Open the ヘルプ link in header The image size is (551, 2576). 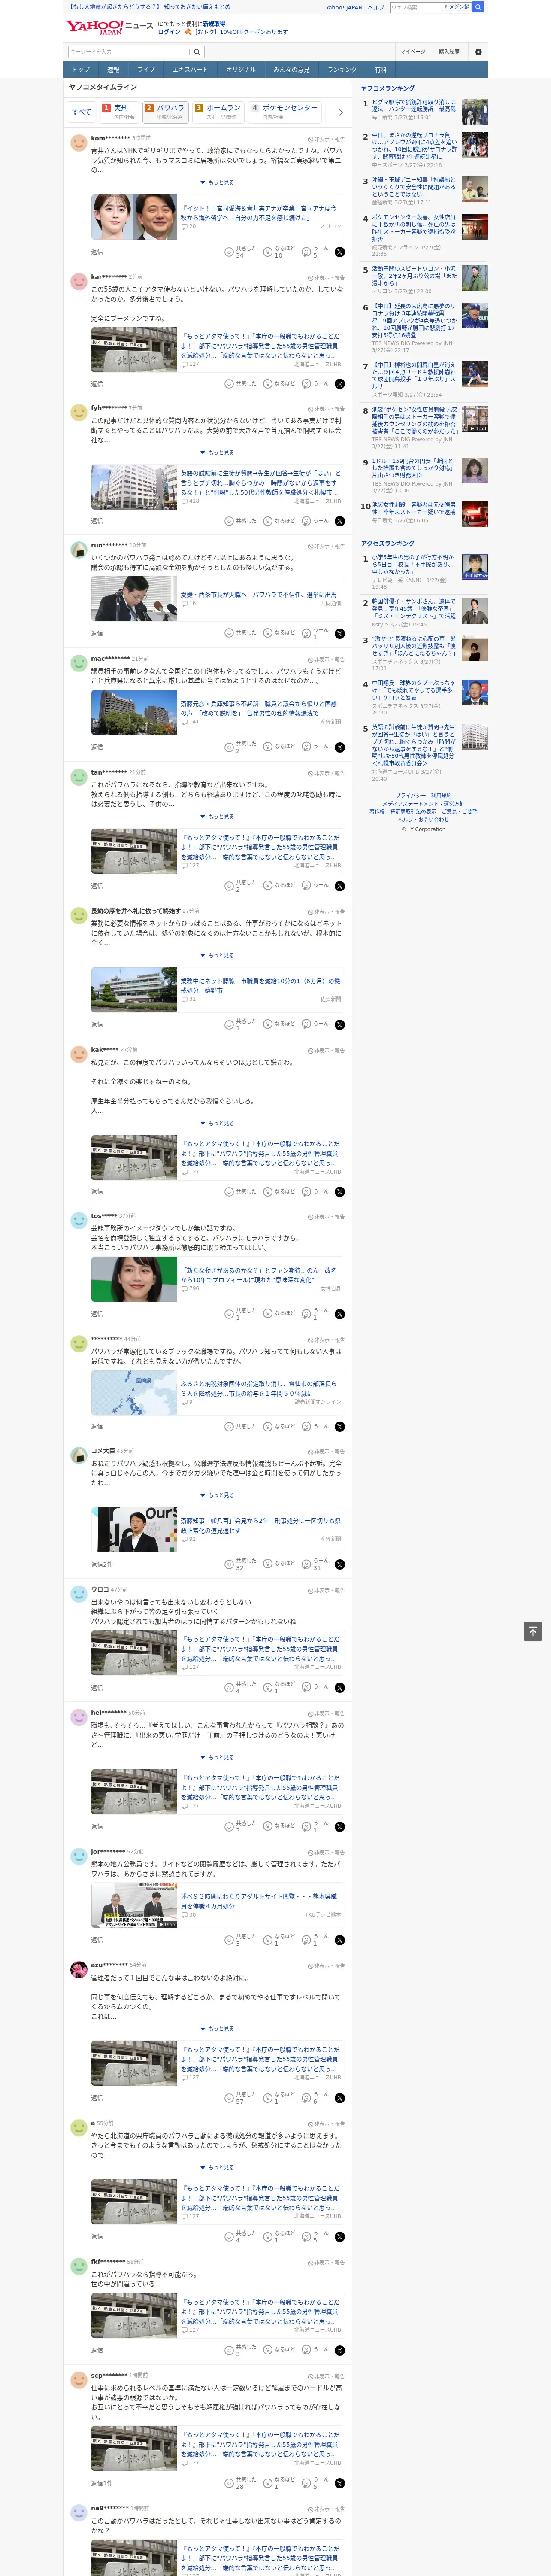coord(376,7)
